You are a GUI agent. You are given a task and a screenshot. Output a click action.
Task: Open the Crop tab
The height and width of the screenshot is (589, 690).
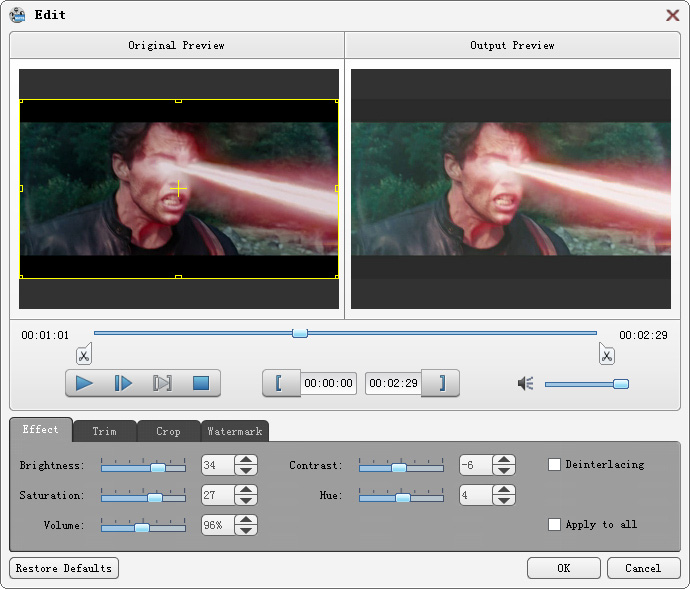tap(169, 431)
